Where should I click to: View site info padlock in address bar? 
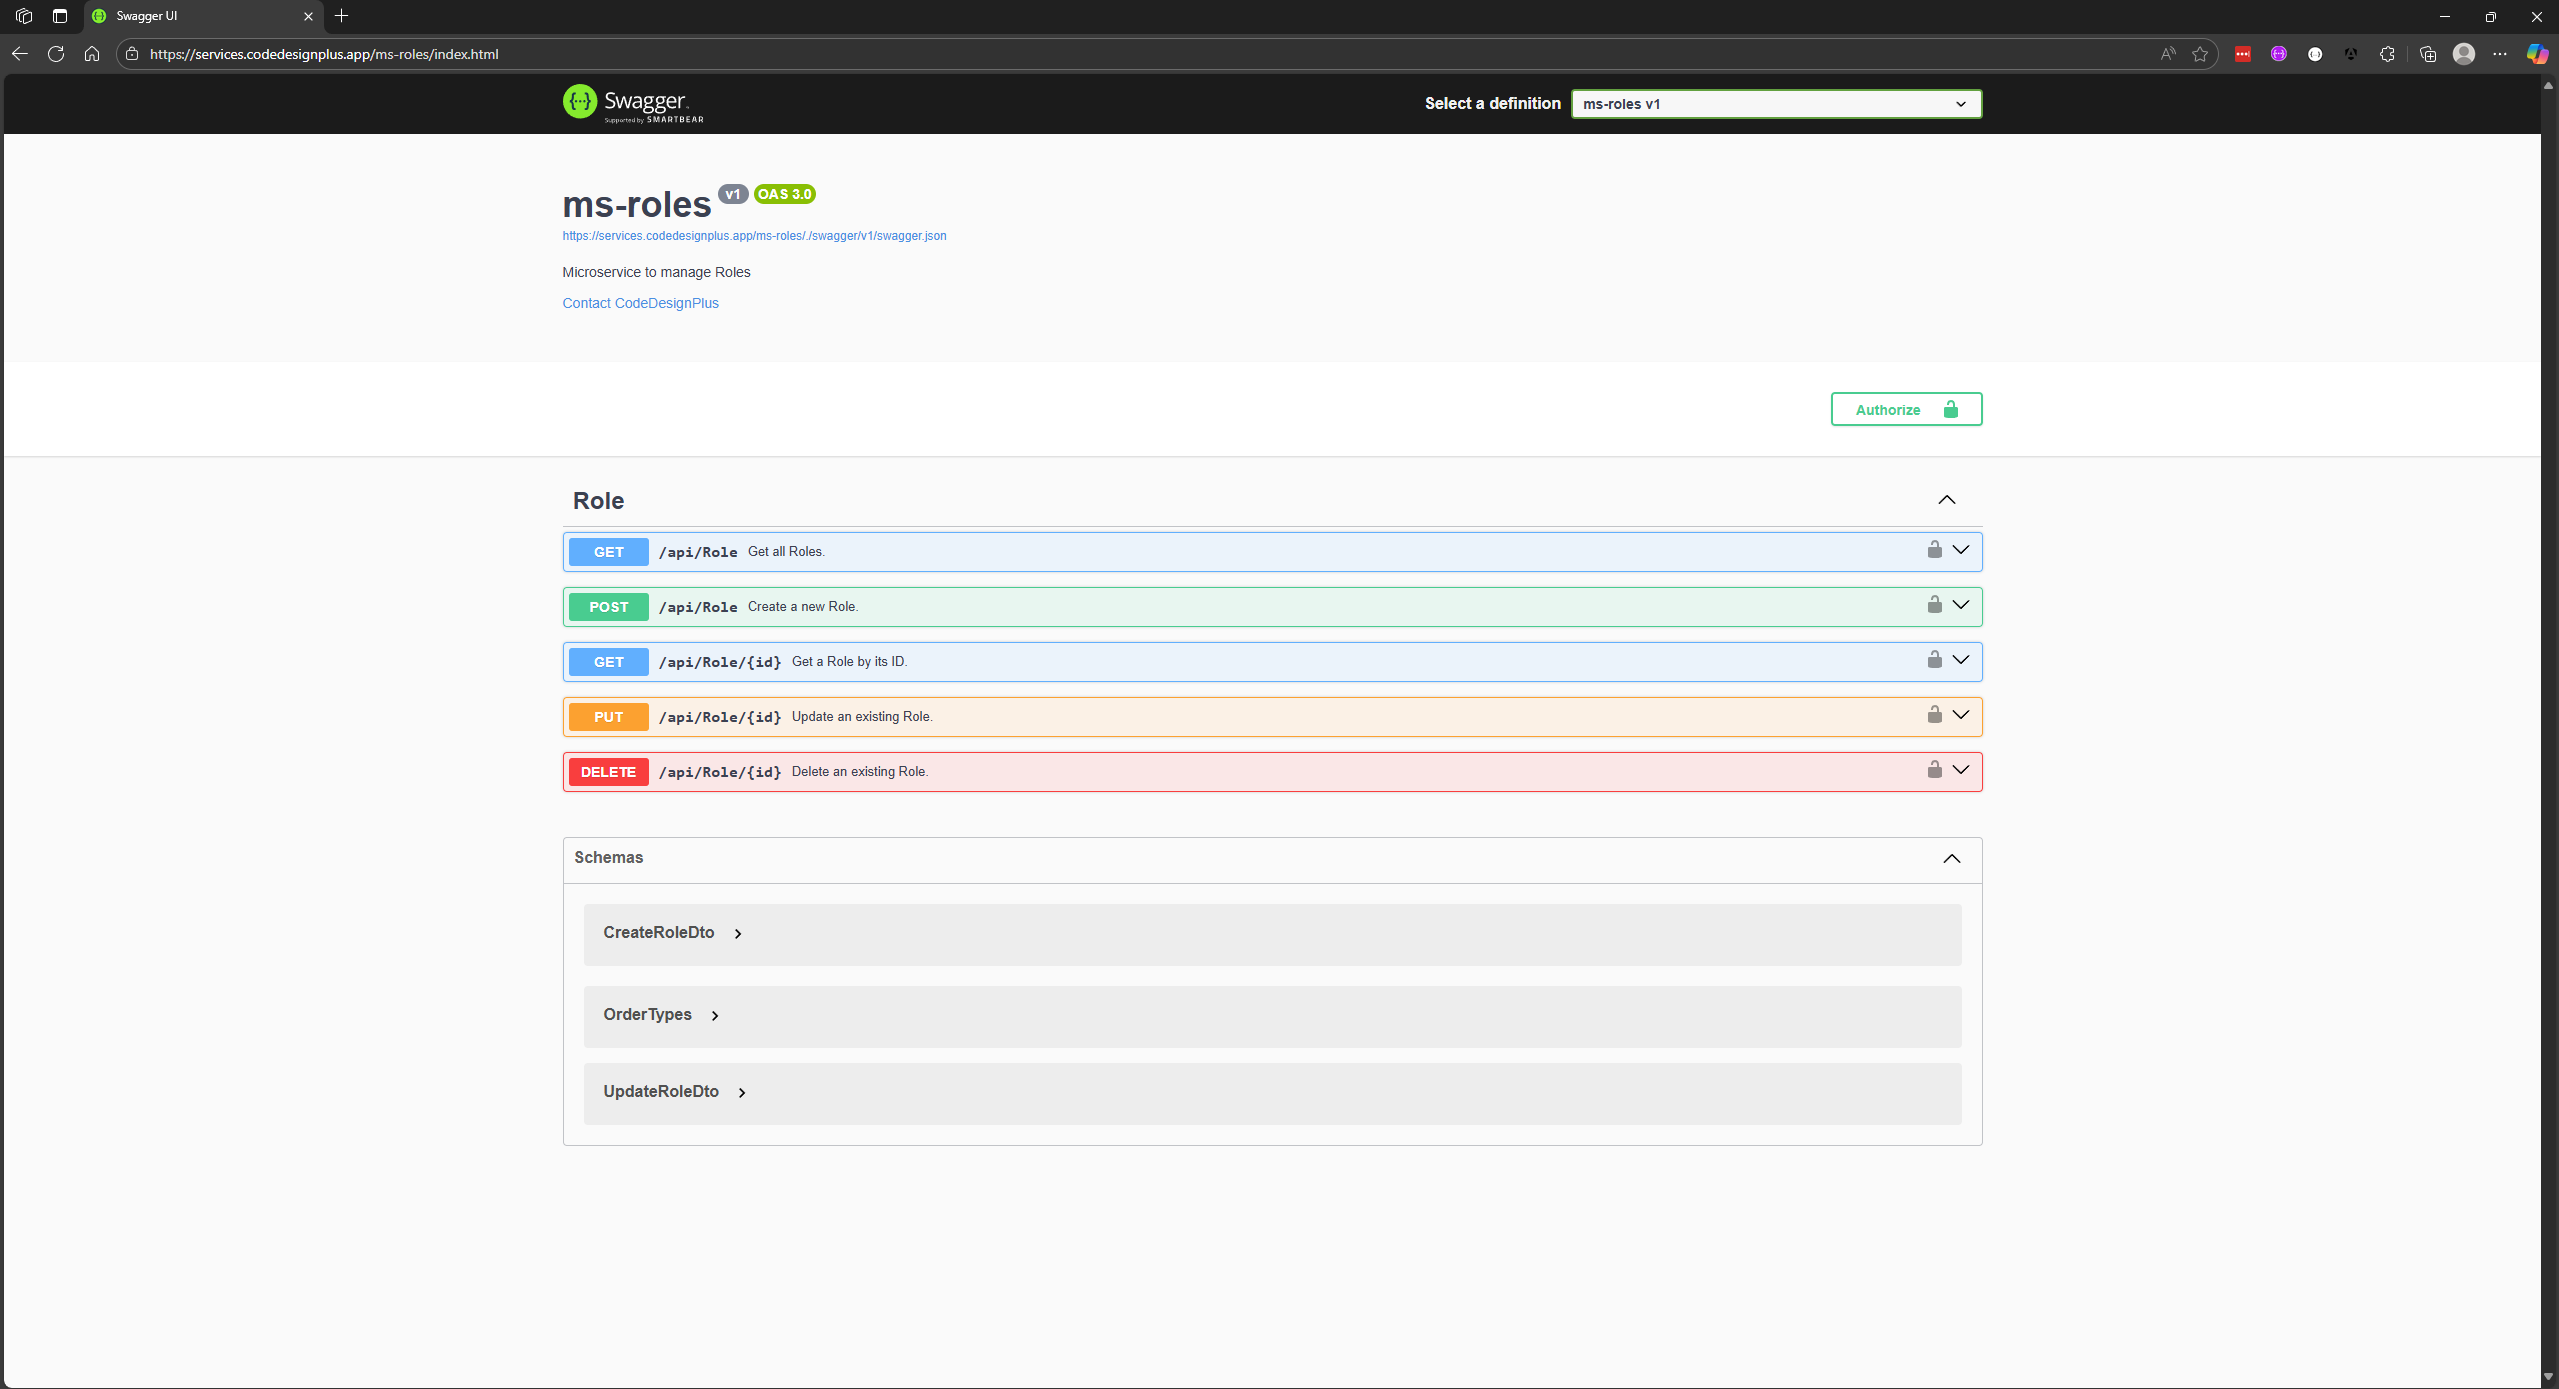pos(132,54)
